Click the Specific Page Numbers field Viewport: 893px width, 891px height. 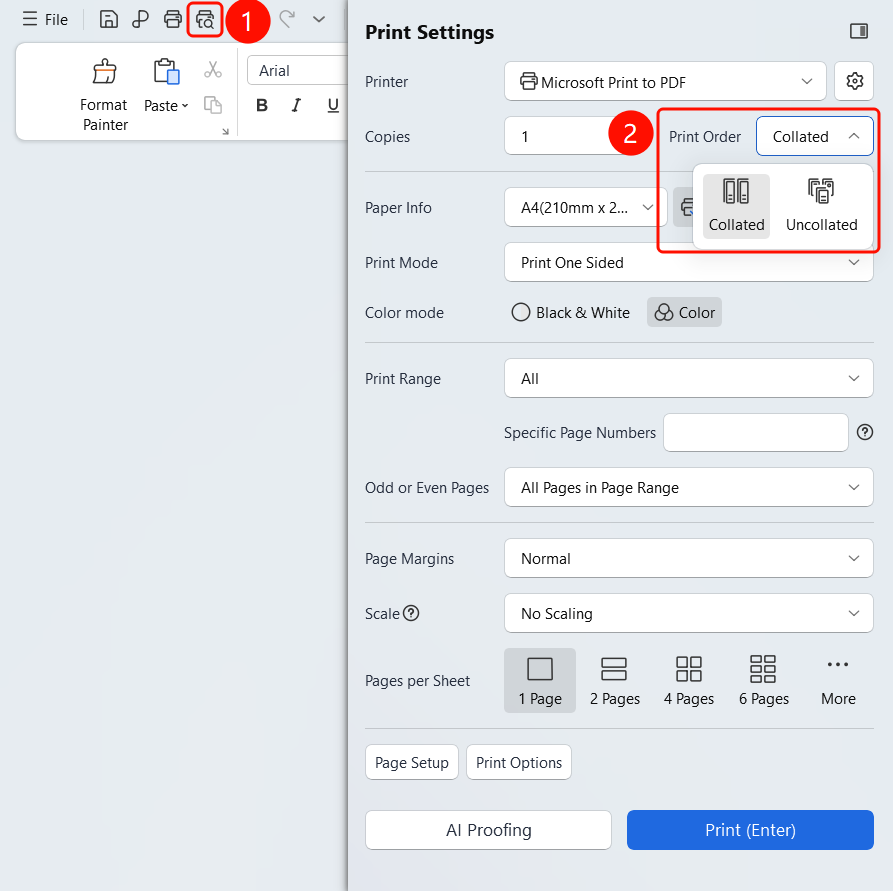pos(756,432)
